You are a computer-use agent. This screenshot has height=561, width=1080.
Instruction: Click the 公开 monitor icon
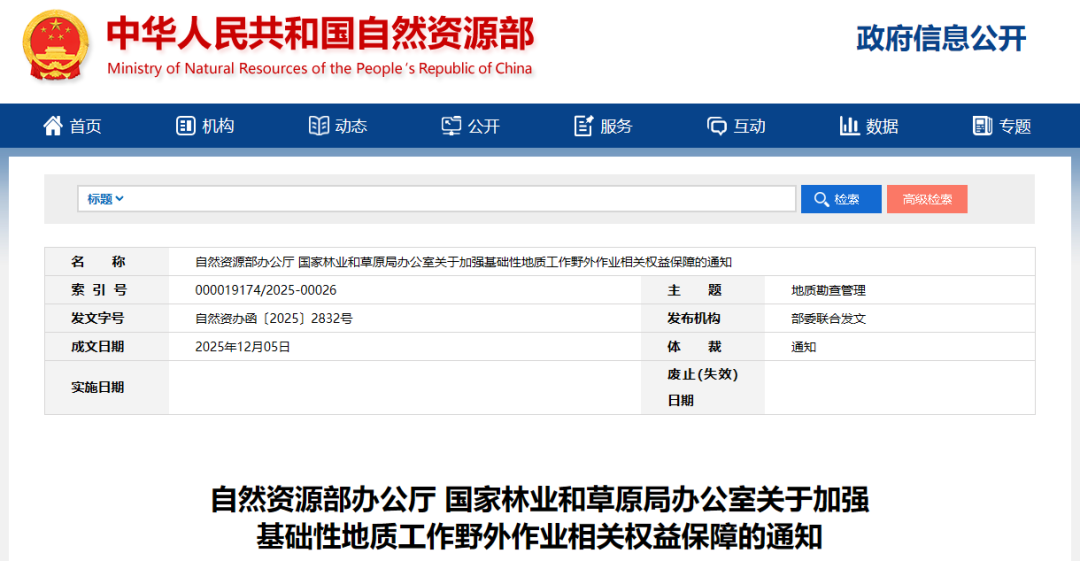(451, 125)
